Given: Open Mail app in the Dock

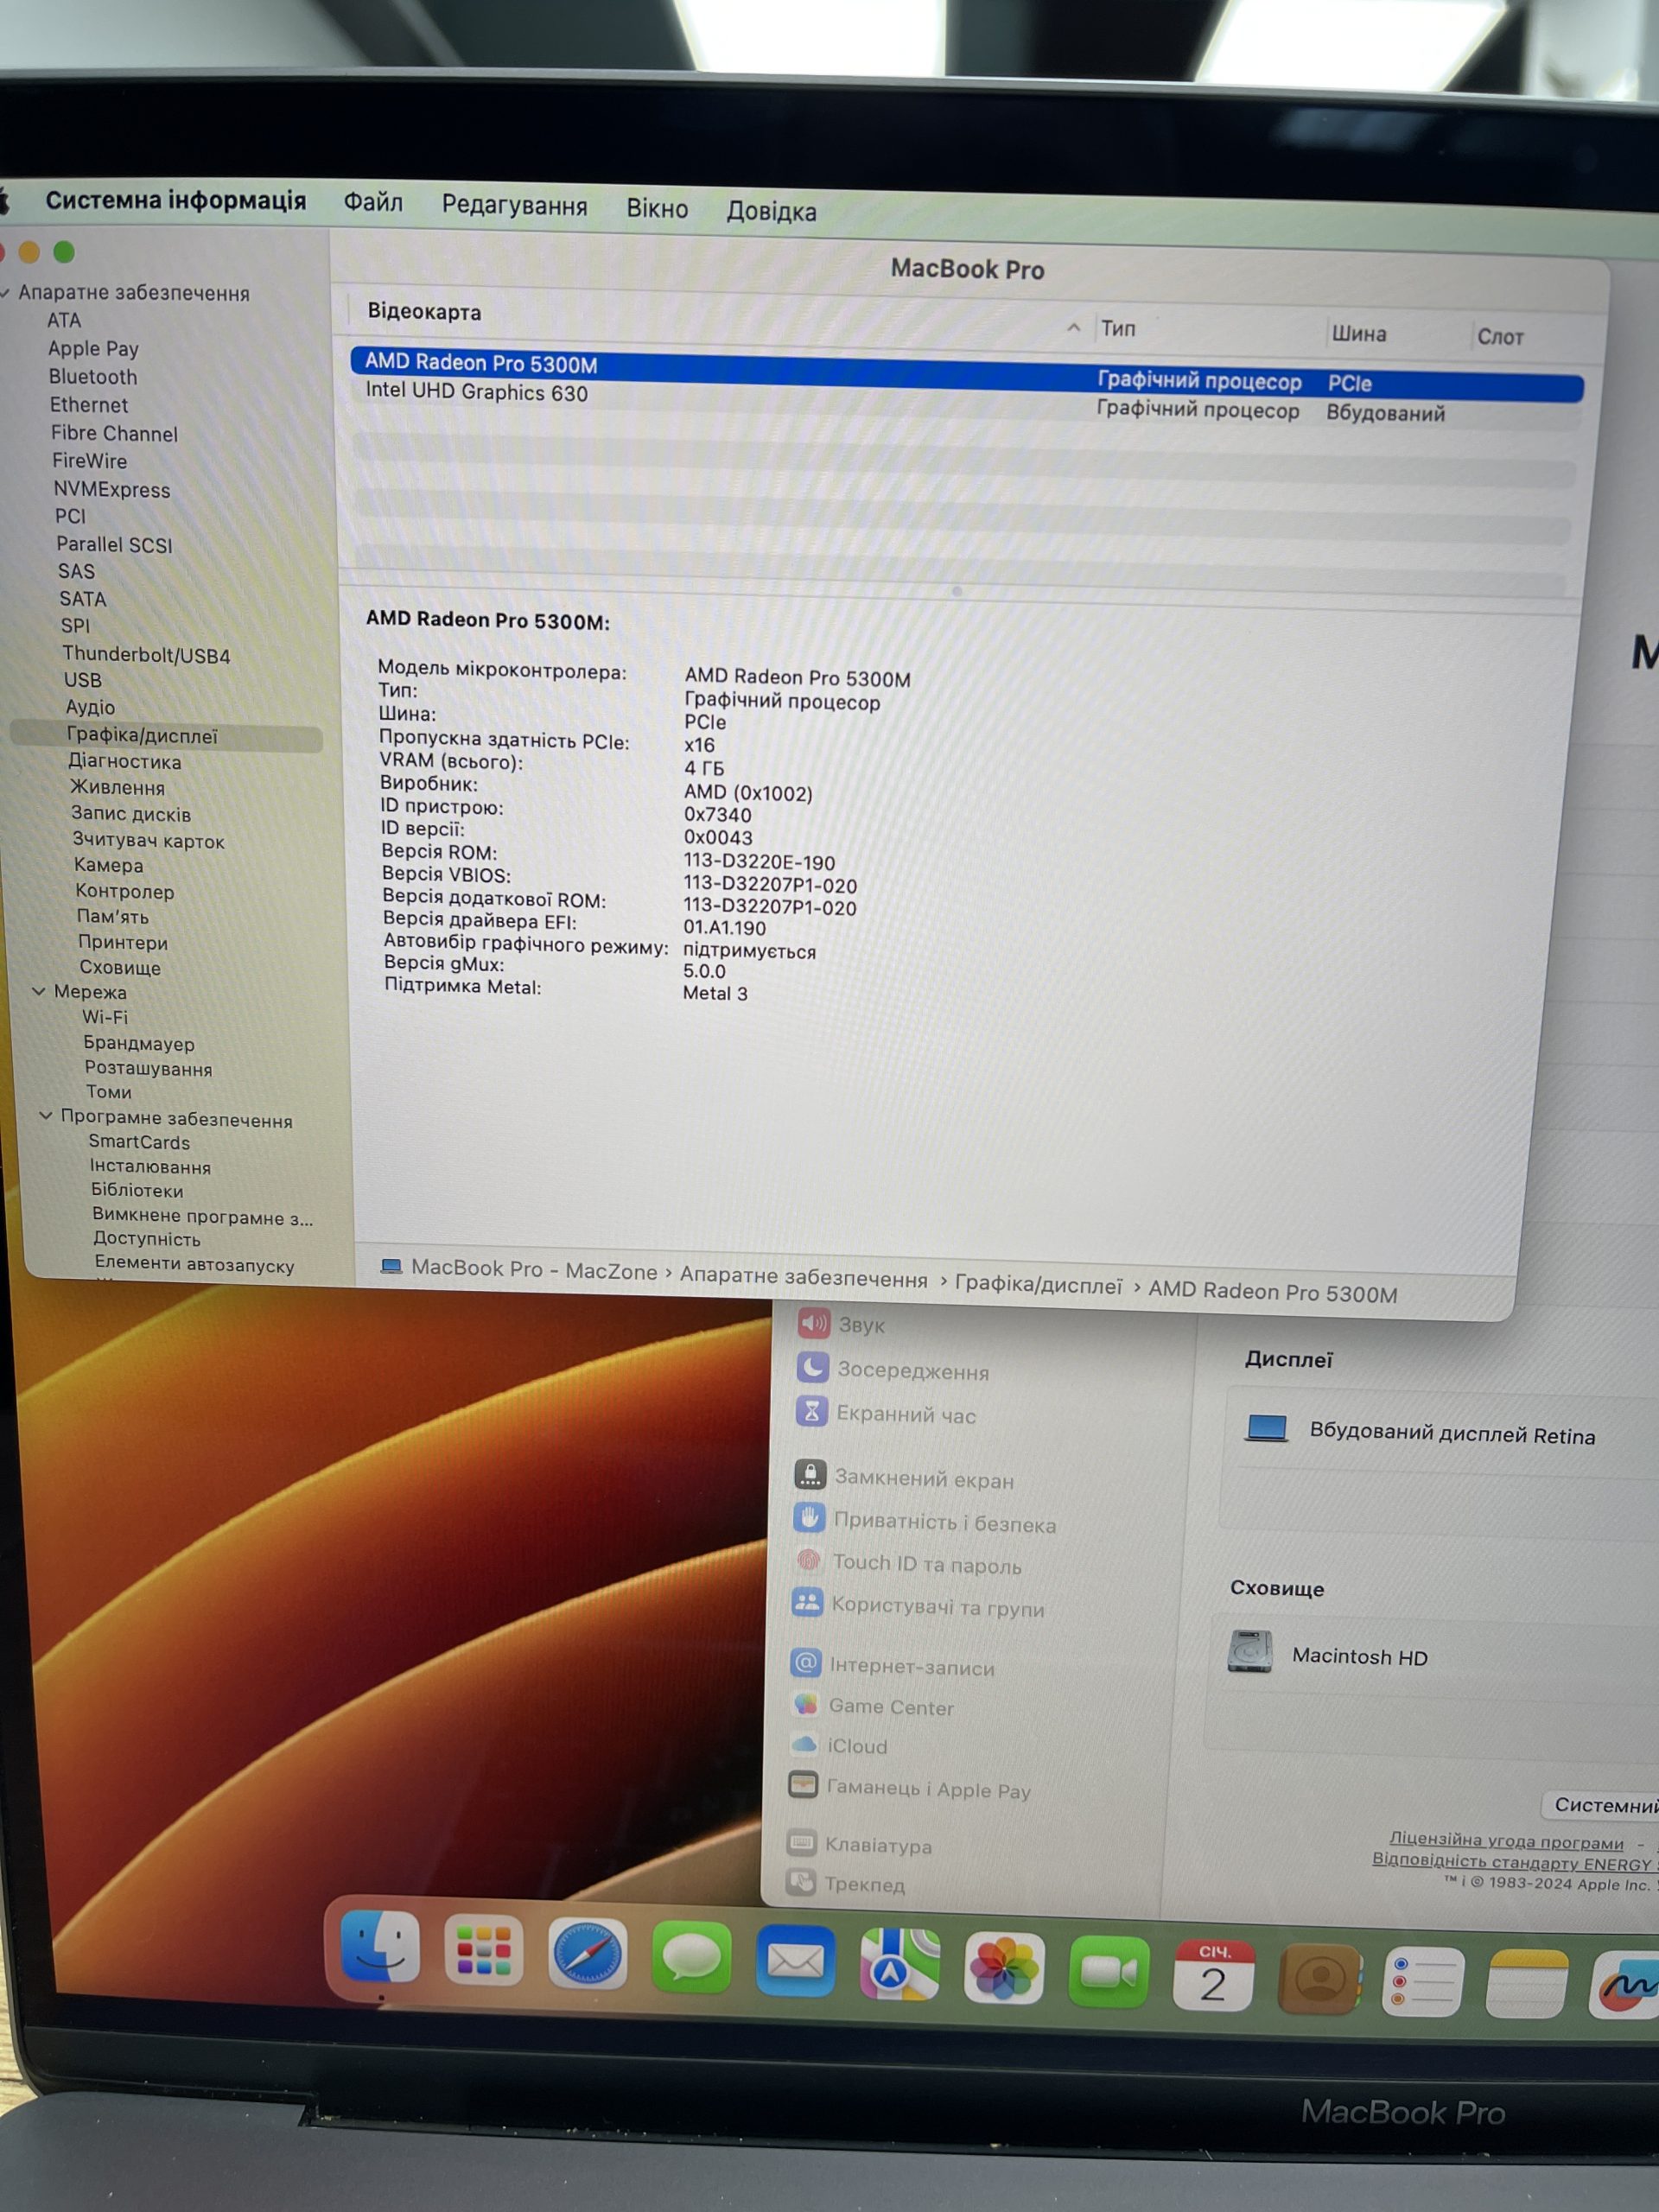Looking at the screenshot, I should tap(795, 1961).
